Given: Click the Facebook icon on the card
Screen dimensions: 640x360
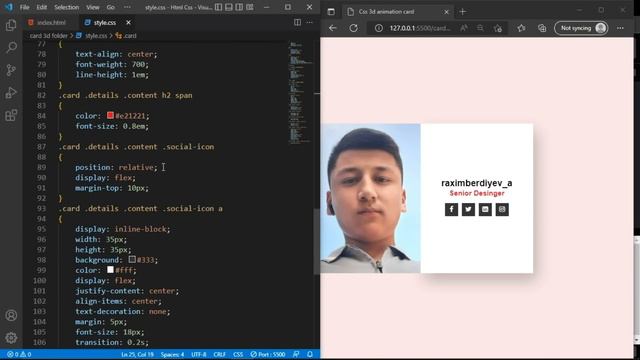Looking at the screenshot, I should point(451,209).
